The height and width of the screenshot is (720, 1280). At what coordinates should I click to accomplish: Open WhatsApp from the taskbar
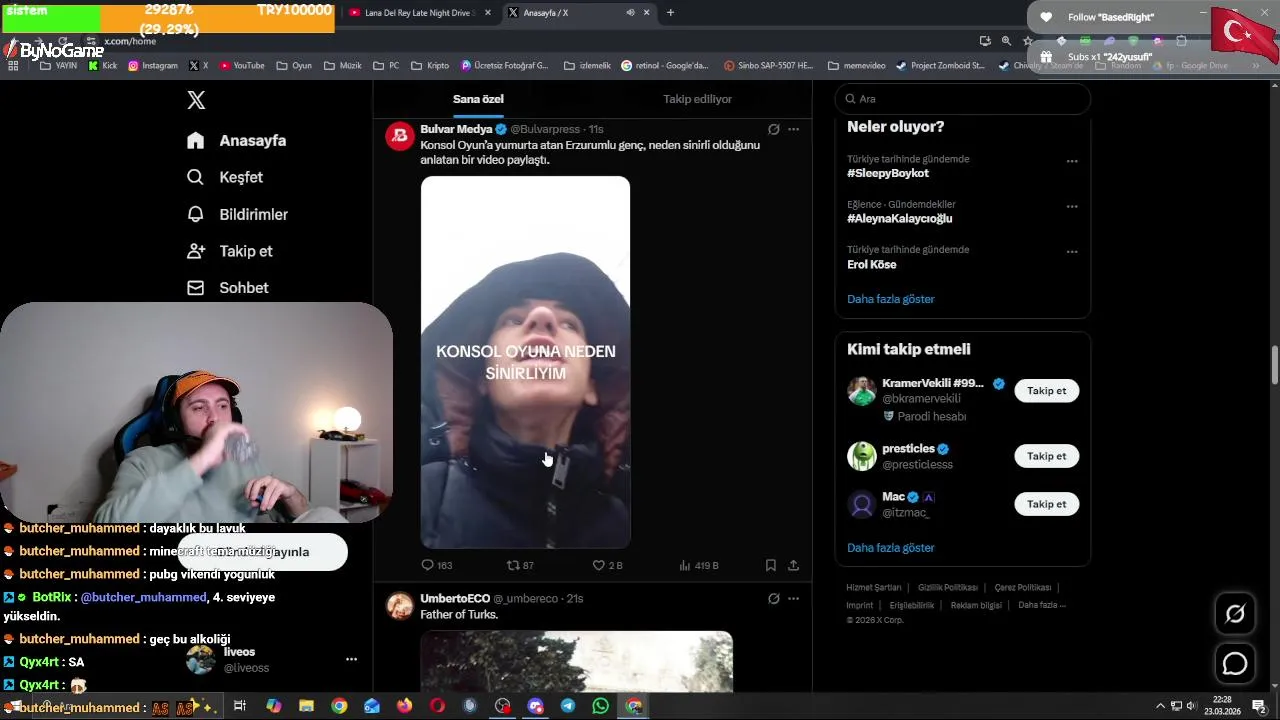pos(600,706)
